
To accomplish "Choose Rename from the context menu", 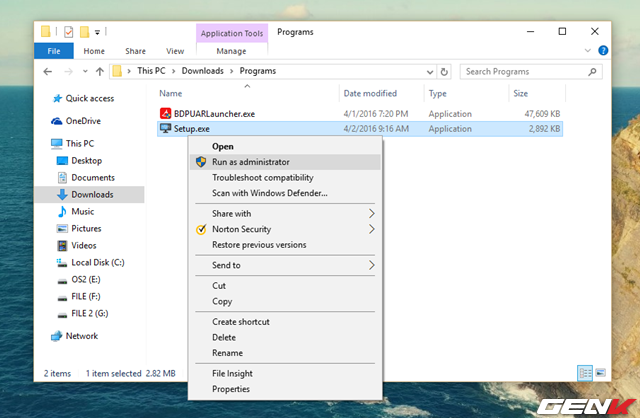I will (x=285, y=353).
